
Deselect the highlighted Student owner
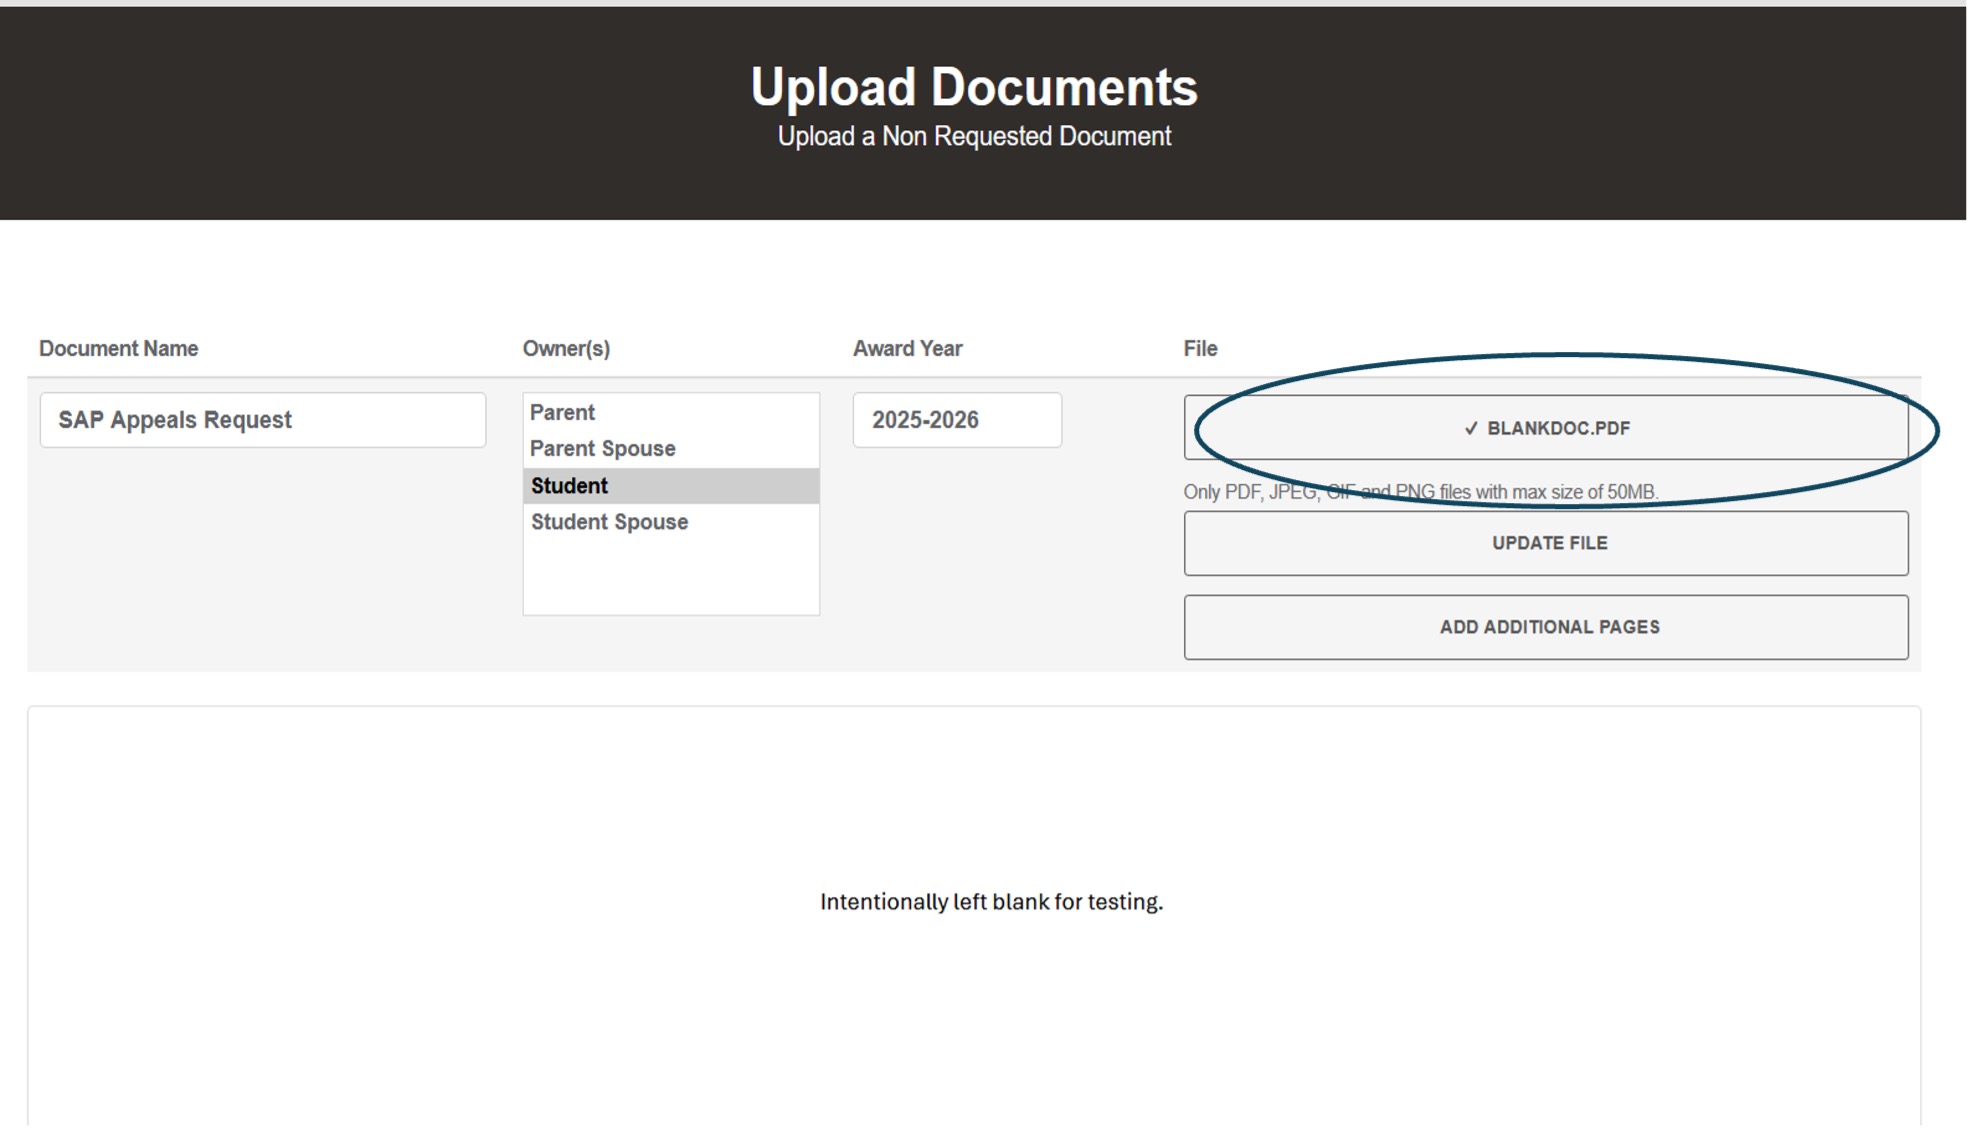(569, 486)
